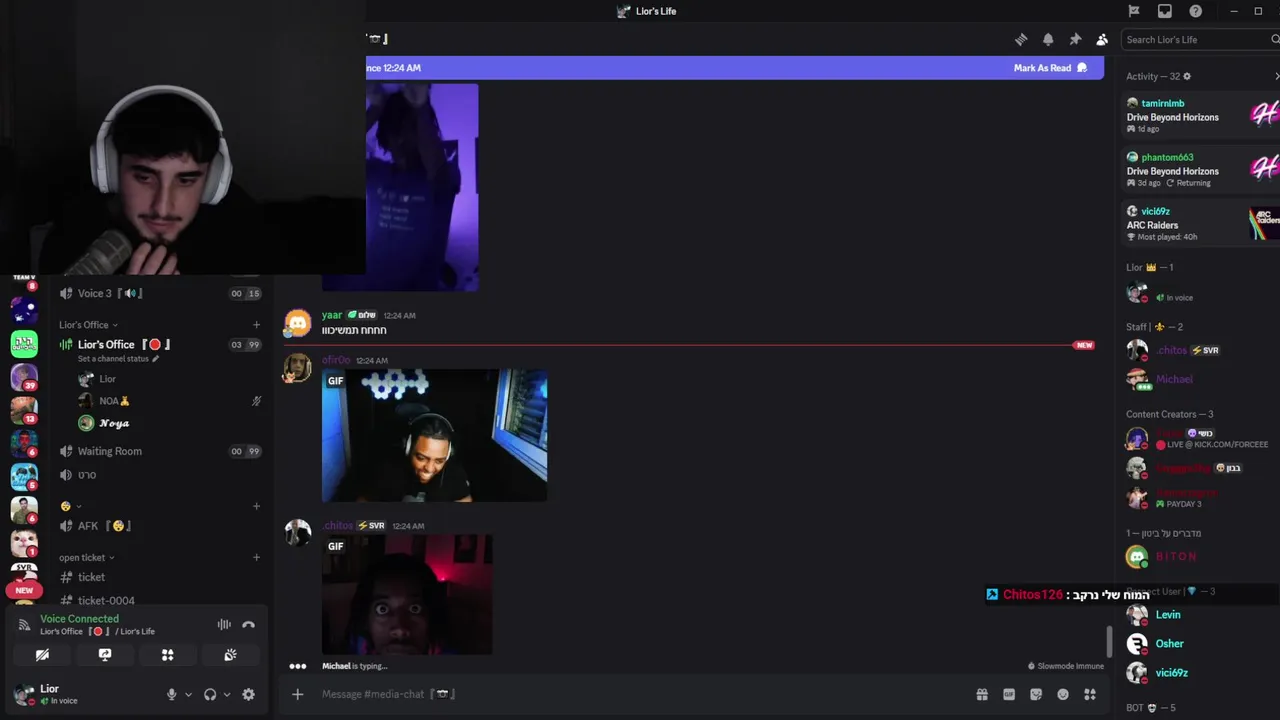Add channel to open ticket category
Screen dimensions: 1280x720
click(256, 557)
